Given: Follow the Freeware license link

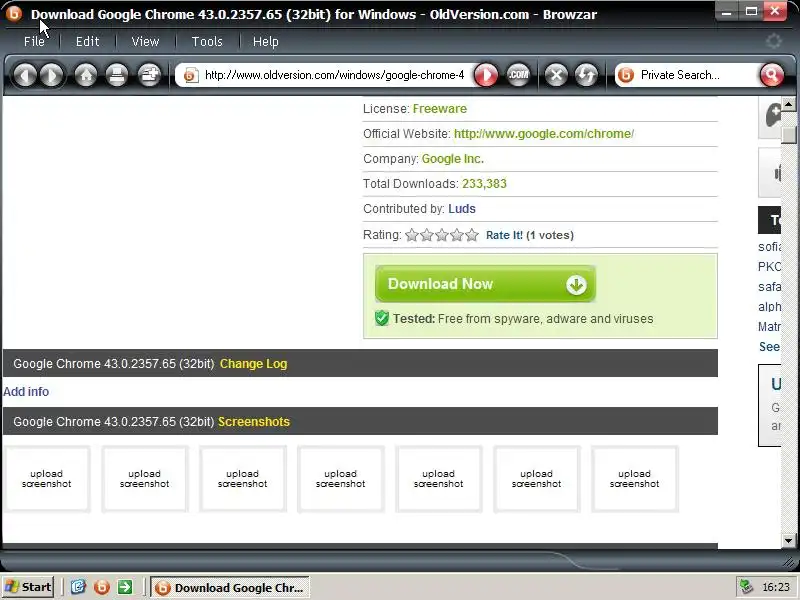Looking at the screenshot, I should 440,109.
